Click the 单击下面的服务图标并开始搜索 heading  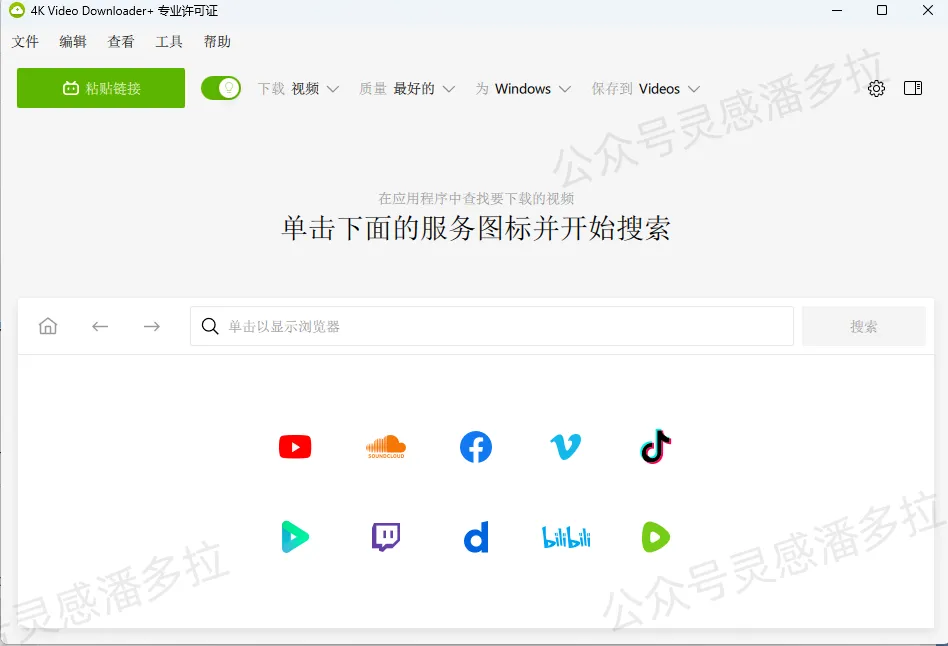(476, 229)
